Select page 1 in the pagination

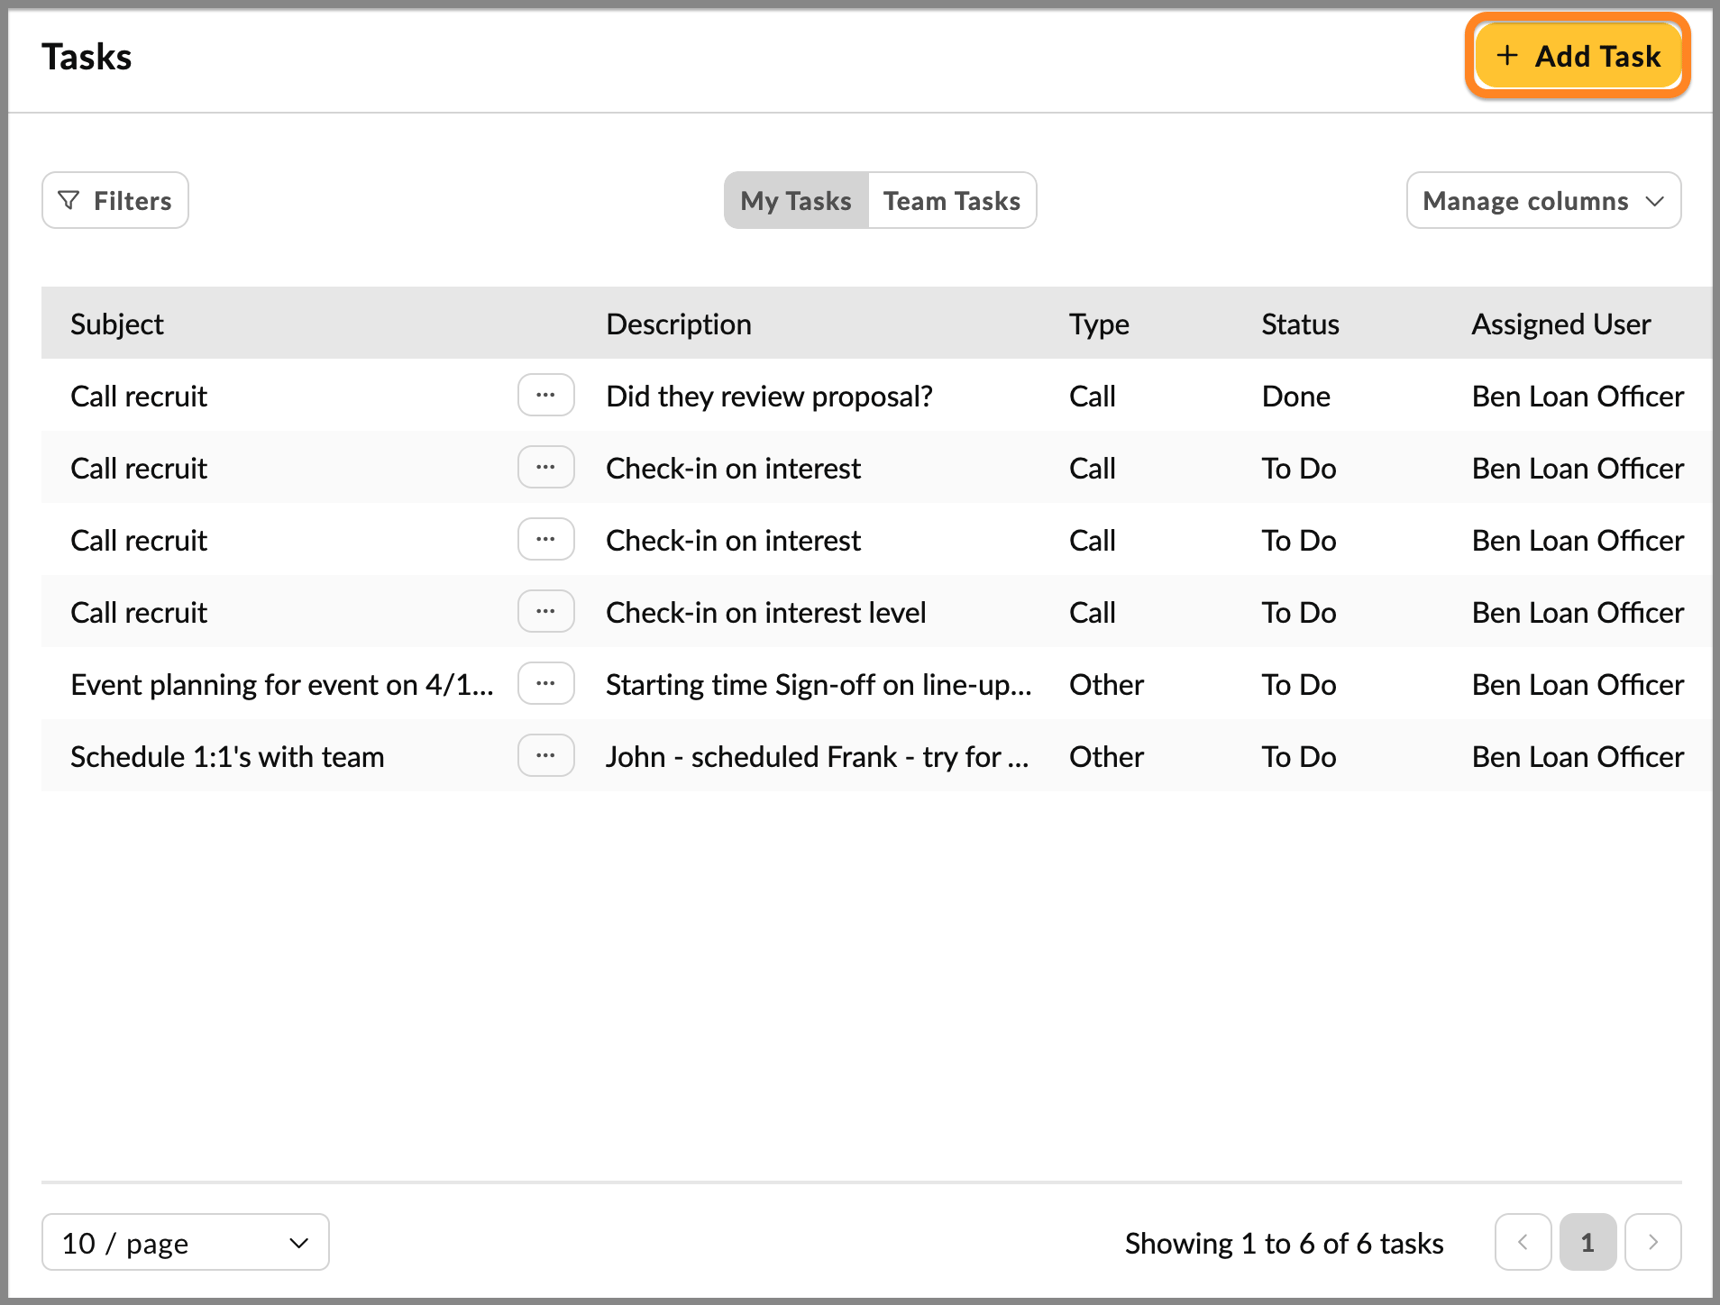pos(1588,1242)
